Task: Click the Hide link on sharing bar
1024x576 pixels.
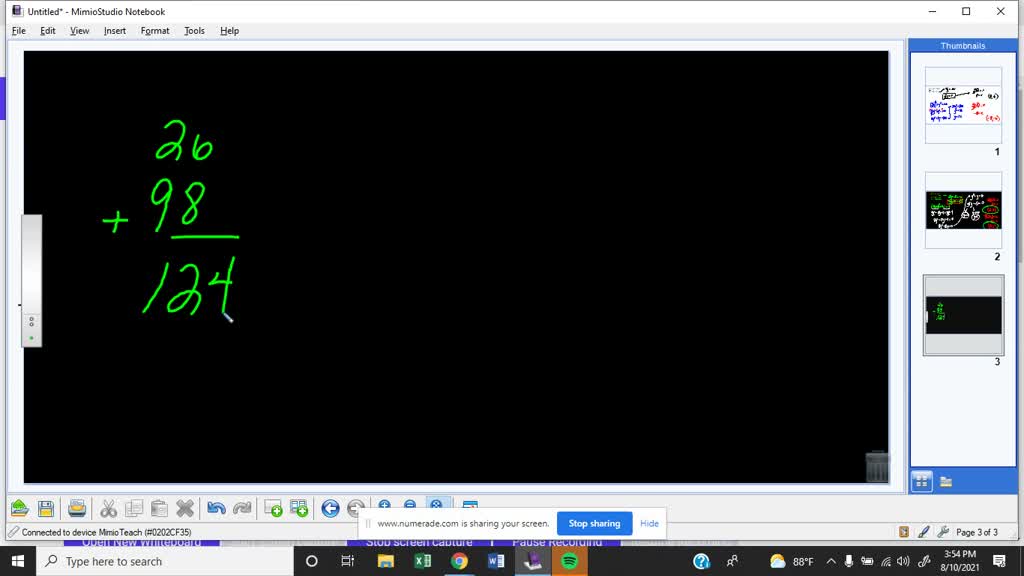Action: tap(649, 523)
